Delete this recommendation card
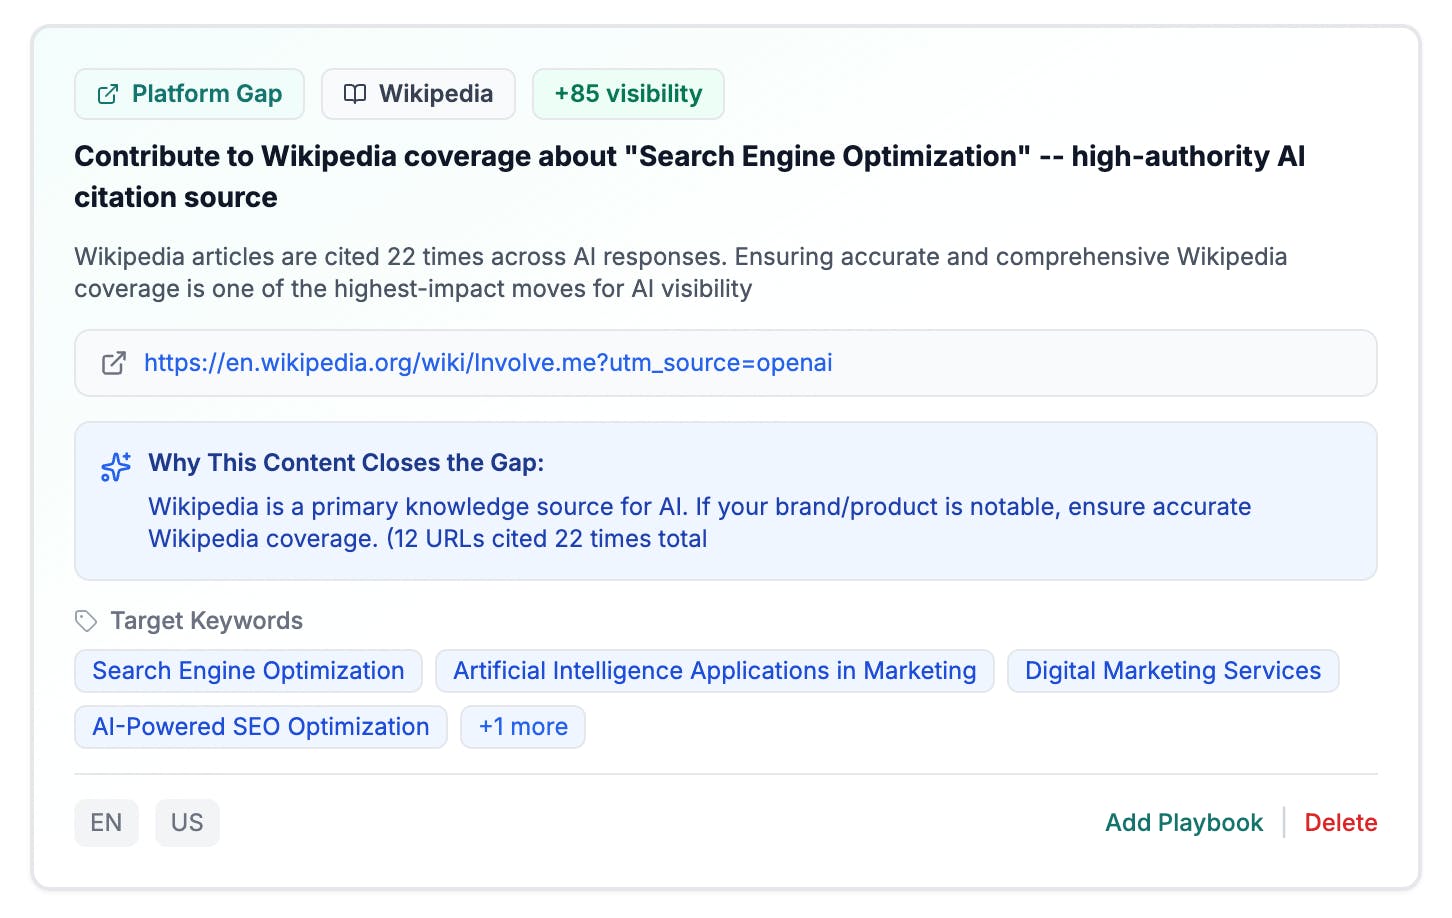 [x=1340, y=823]
